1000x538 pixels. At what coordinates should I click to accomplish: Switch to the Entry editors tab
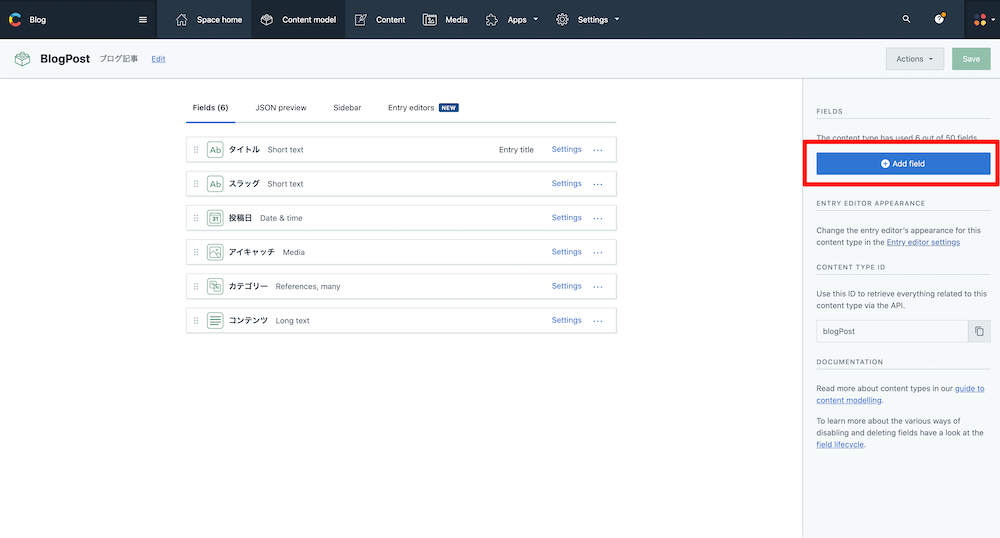point(423,108)
